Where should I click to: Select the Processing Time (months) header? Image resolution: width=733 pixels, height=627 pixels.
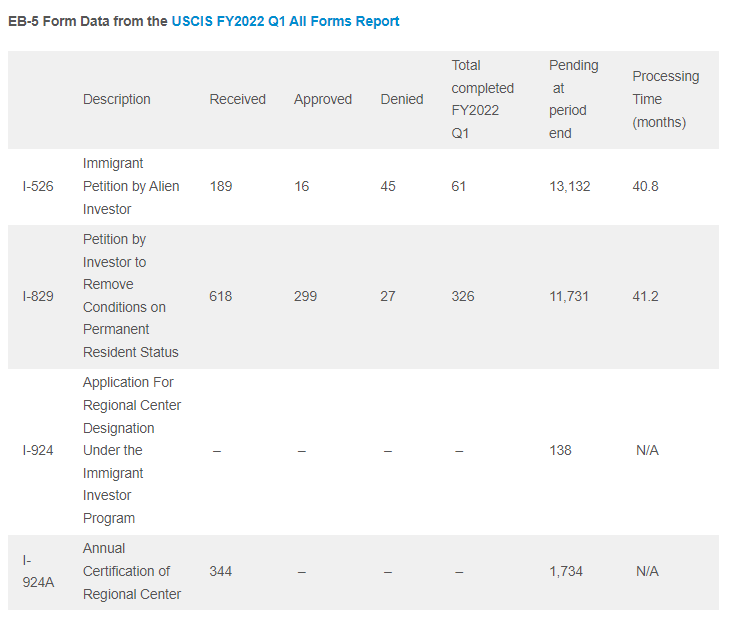click(665, 99)
